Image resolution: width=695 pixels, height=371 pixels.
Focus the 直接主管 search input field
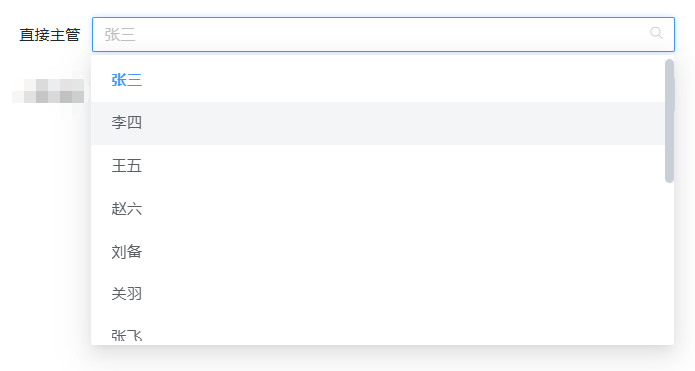[383, 35]
